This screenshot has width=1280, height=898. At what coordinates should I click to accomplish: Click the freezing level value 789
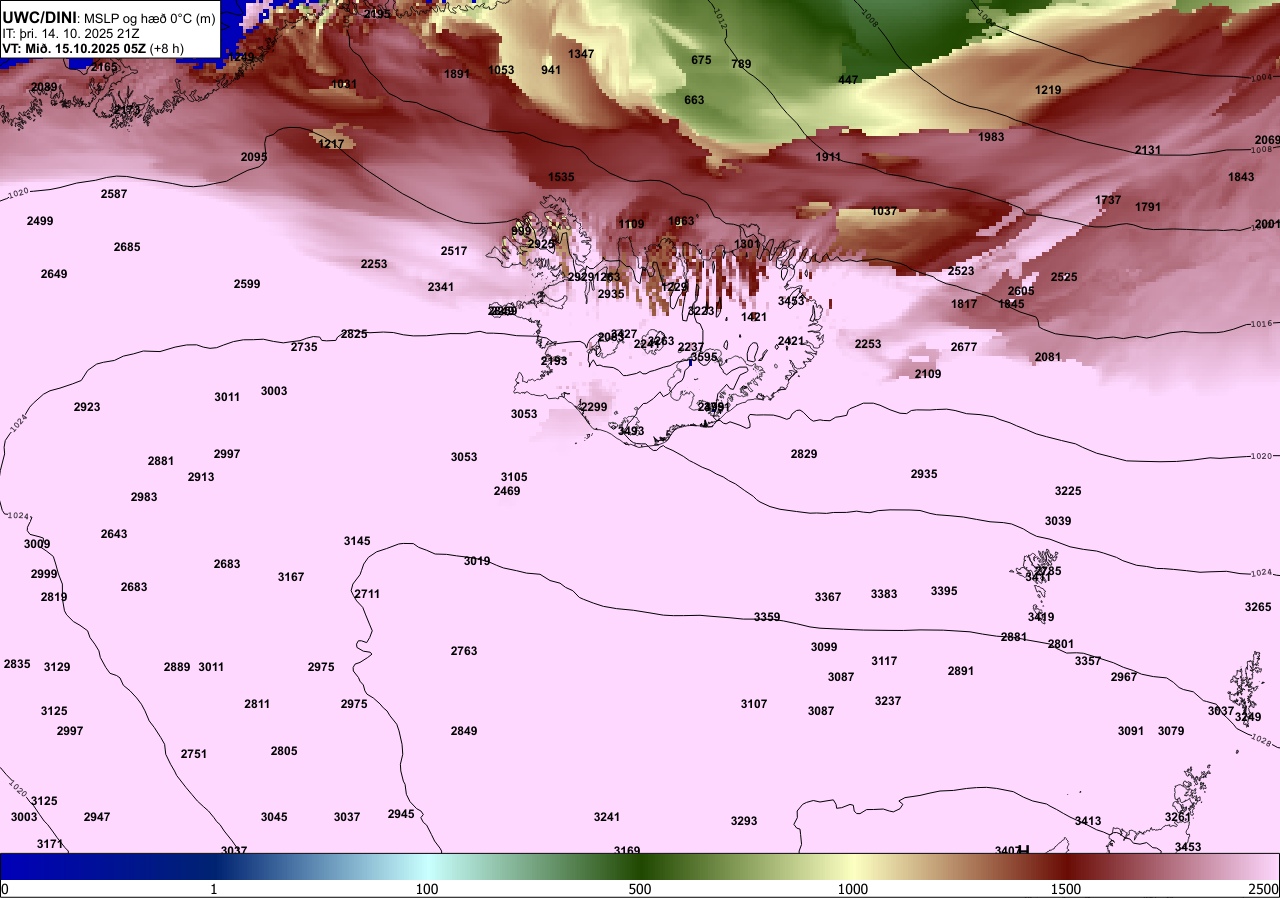[x=741, y=64]
